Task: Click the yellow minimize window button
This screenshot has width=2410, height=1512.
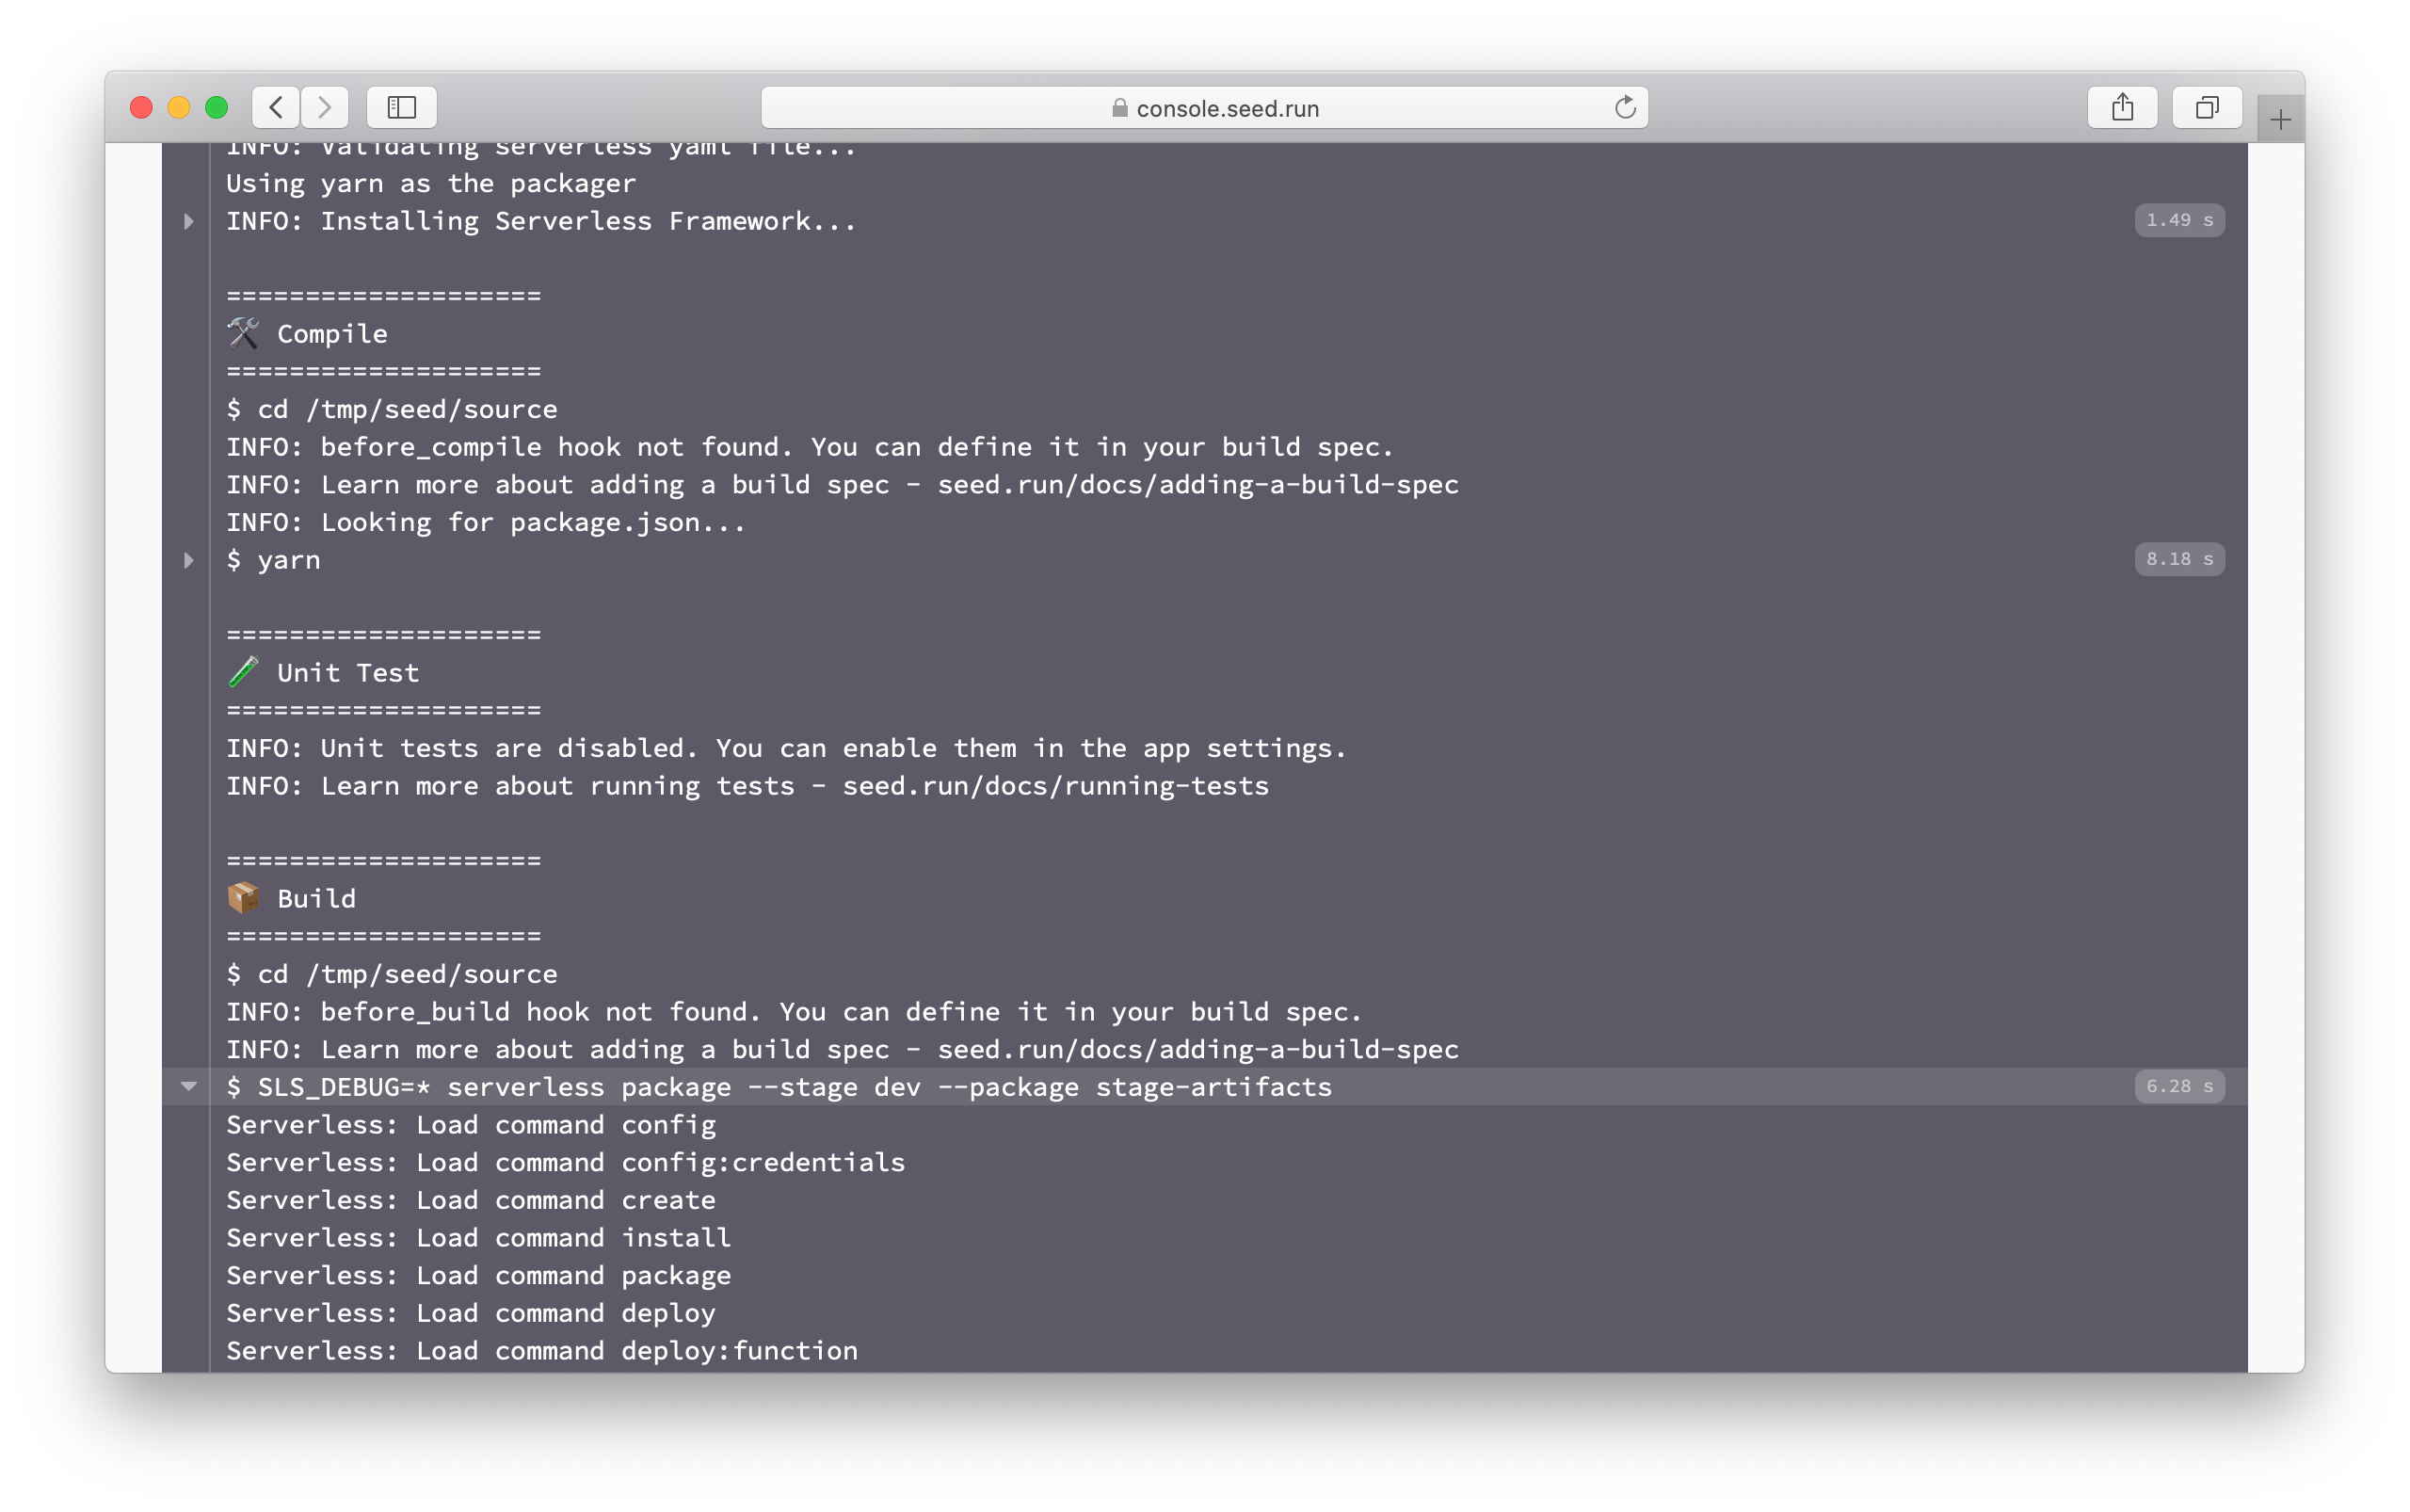Action: pyautogui.click(x=179, y=107)
